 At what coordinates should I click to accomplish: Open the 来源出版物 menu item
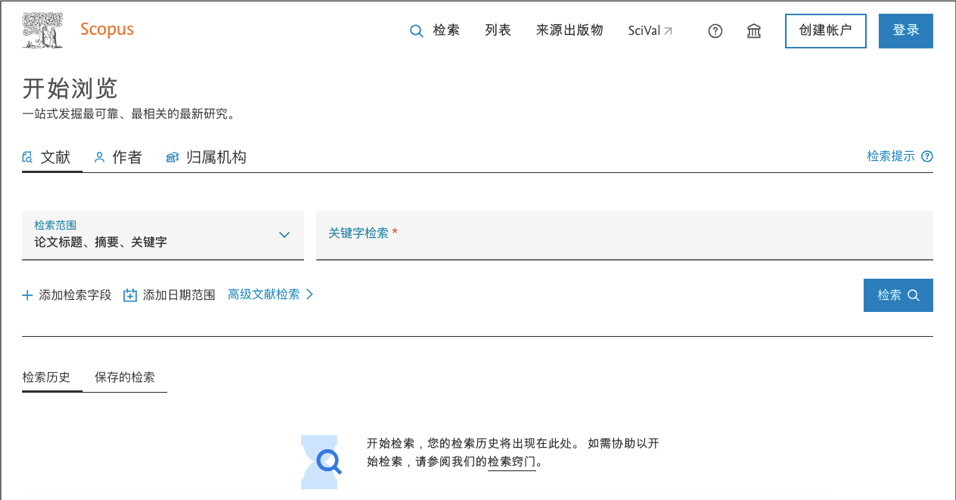[569, 31]
